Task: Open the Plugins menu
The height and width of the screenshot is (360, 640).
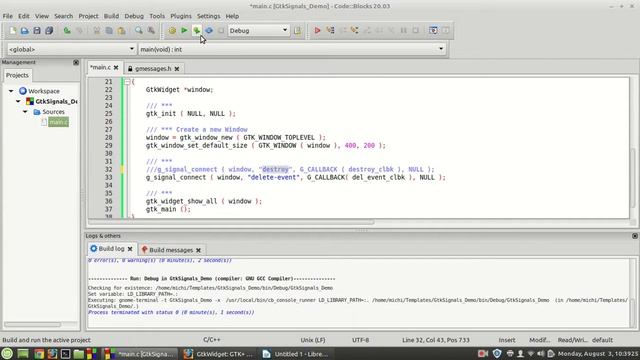Action: pos(181,16)
